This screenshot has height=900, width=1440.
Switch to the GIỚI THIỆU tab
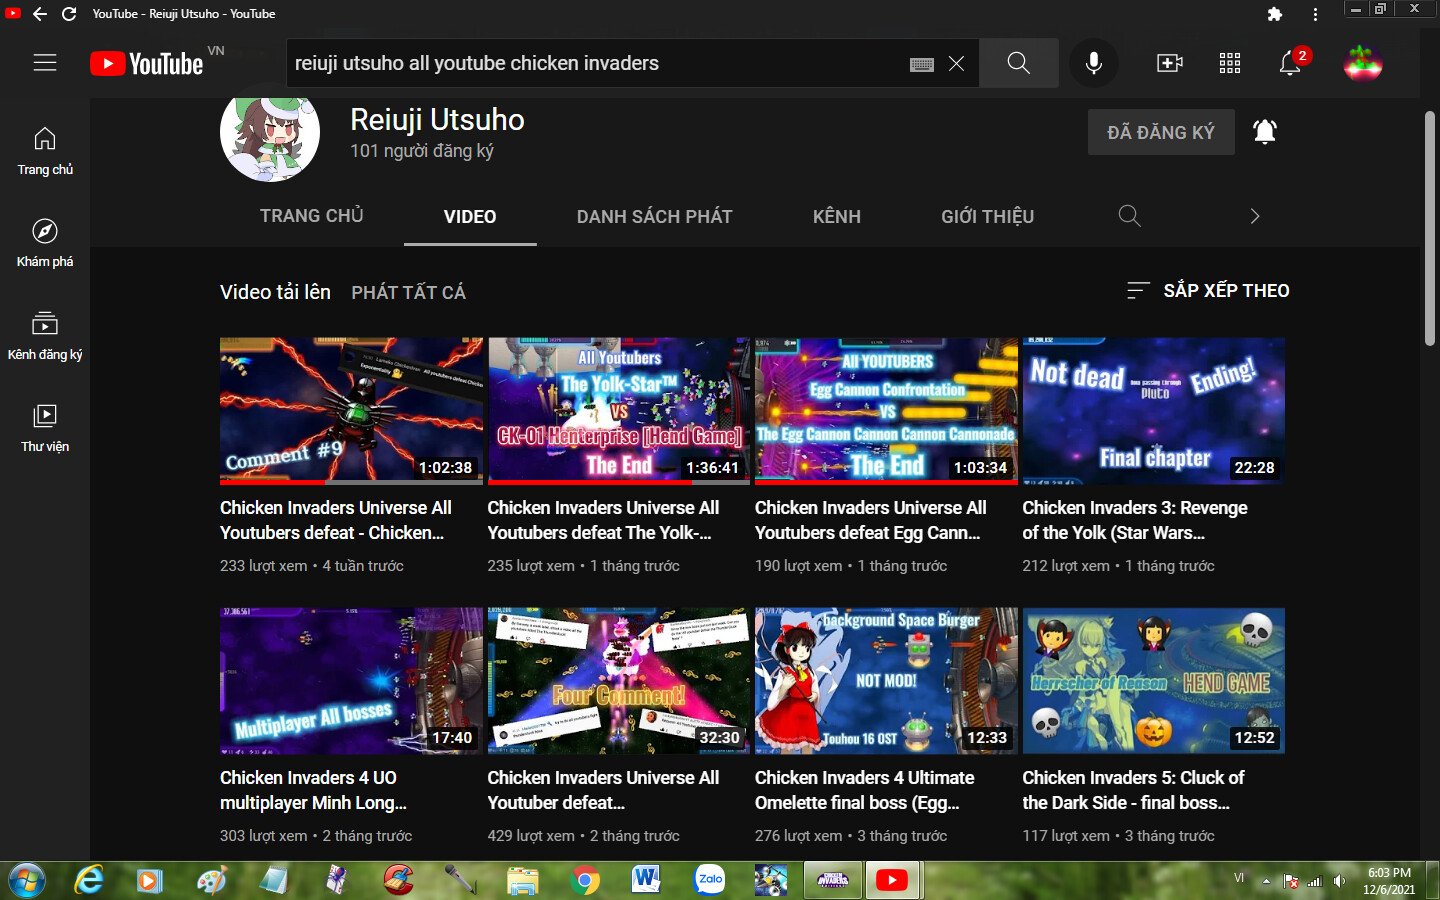coord(987,216)
